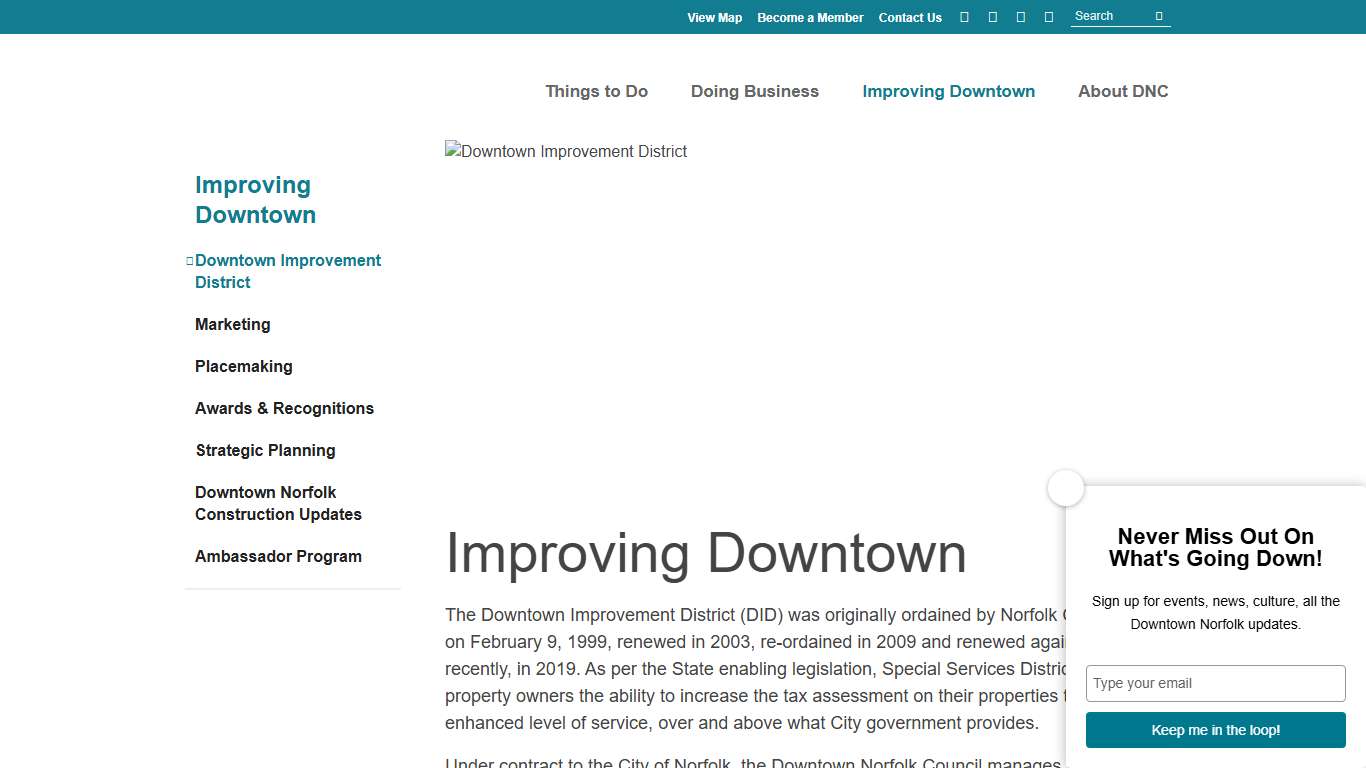Click Become a Member
This screenshot has height=768, width=1366.
coord(810,17)
